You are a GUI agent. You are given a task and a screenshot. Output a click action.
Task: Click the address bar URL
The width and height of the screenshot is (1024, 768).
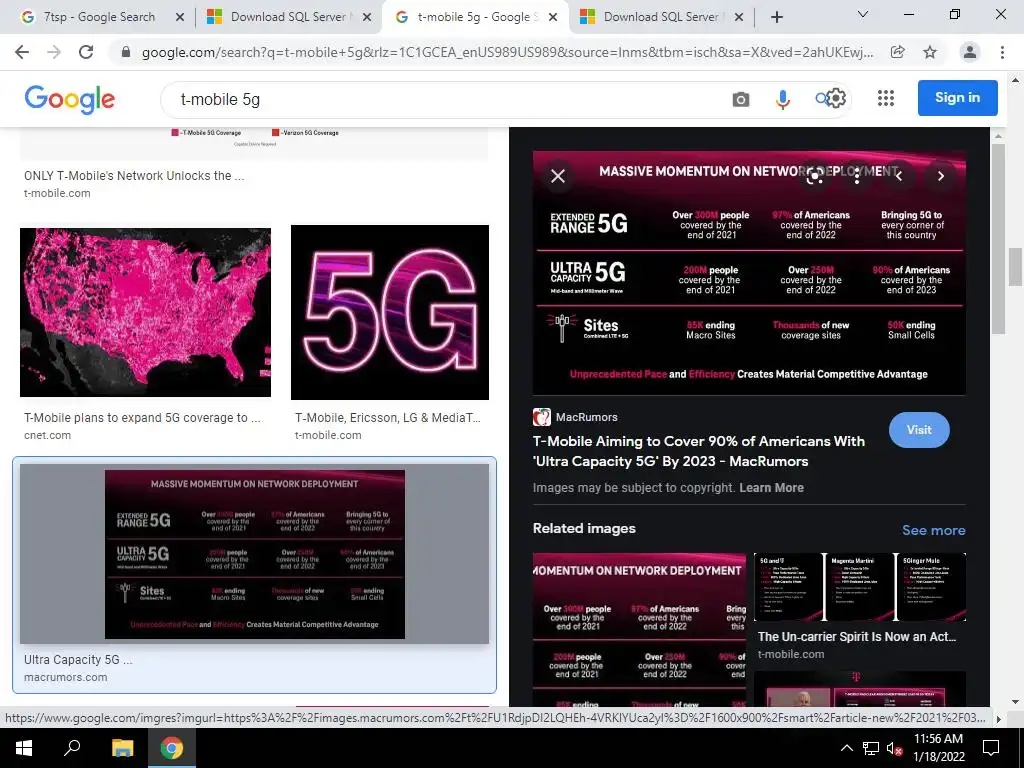click(x=507, y=52)
